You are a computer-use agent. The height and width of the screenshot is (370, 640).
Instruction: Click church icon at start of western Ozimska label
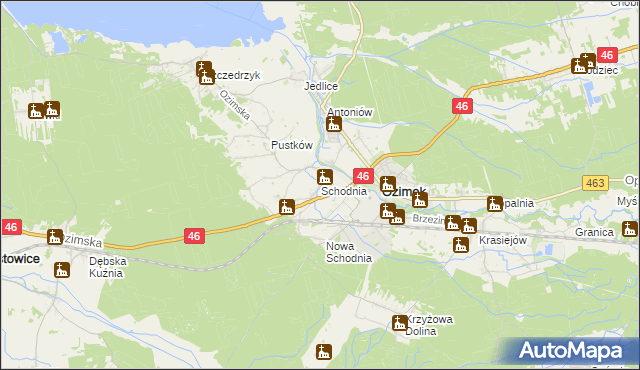point(55,237)
